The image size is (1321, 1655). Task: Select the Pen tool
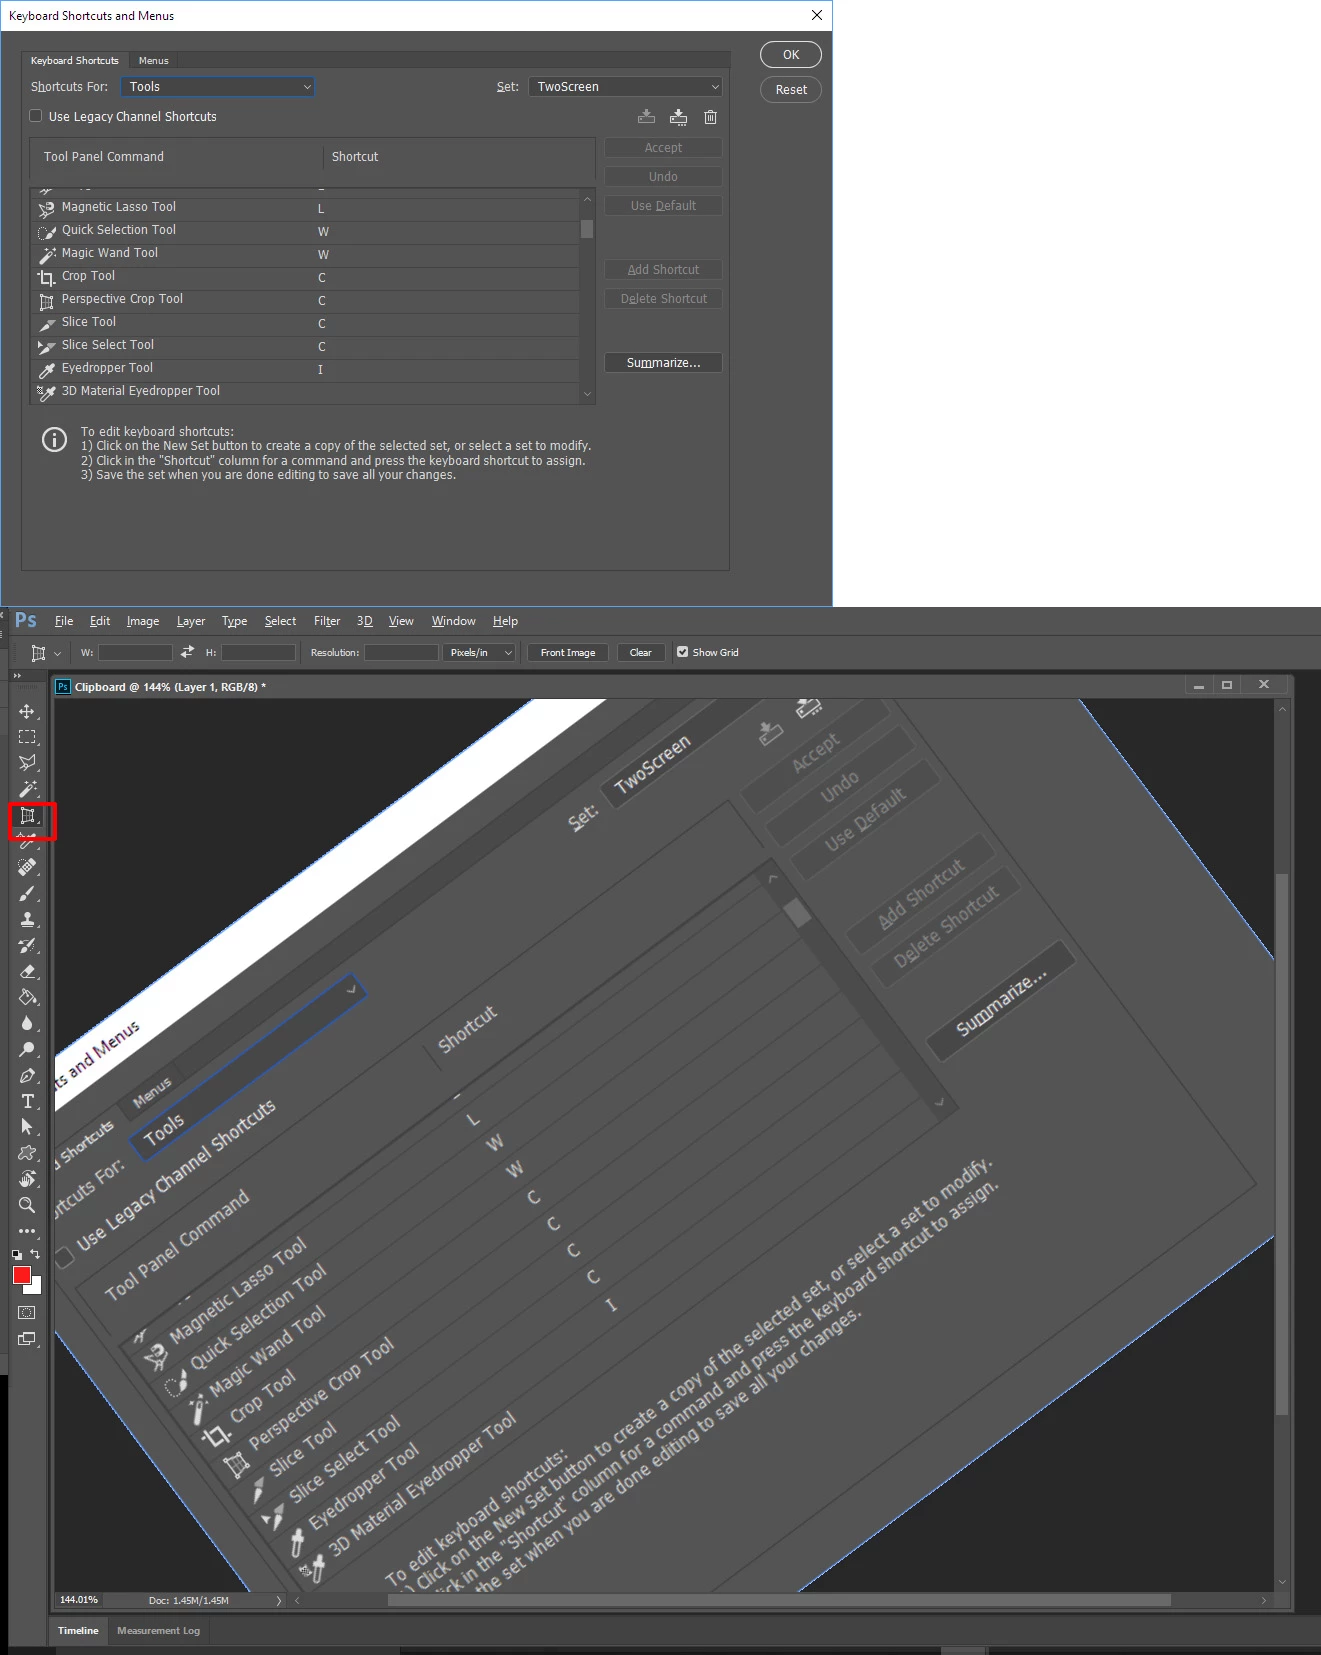click(27, 1076)
